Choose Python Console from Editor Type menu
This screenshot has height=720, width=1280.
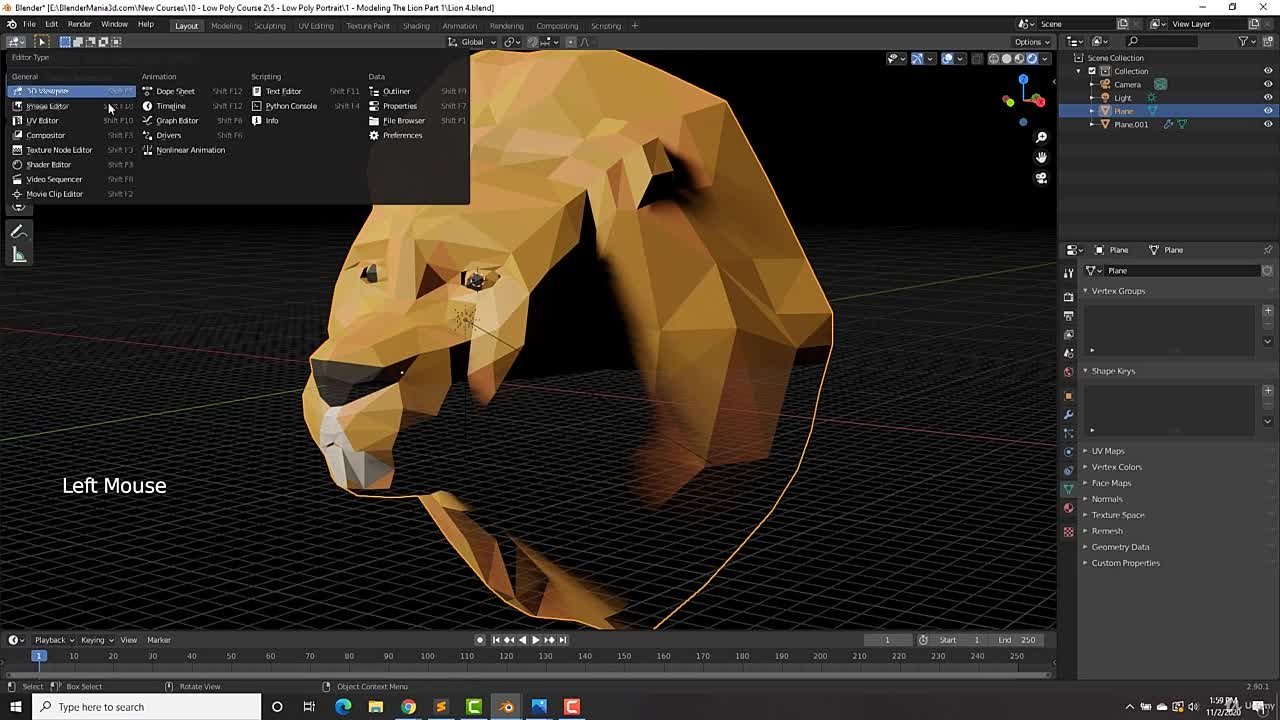point(305,106)
